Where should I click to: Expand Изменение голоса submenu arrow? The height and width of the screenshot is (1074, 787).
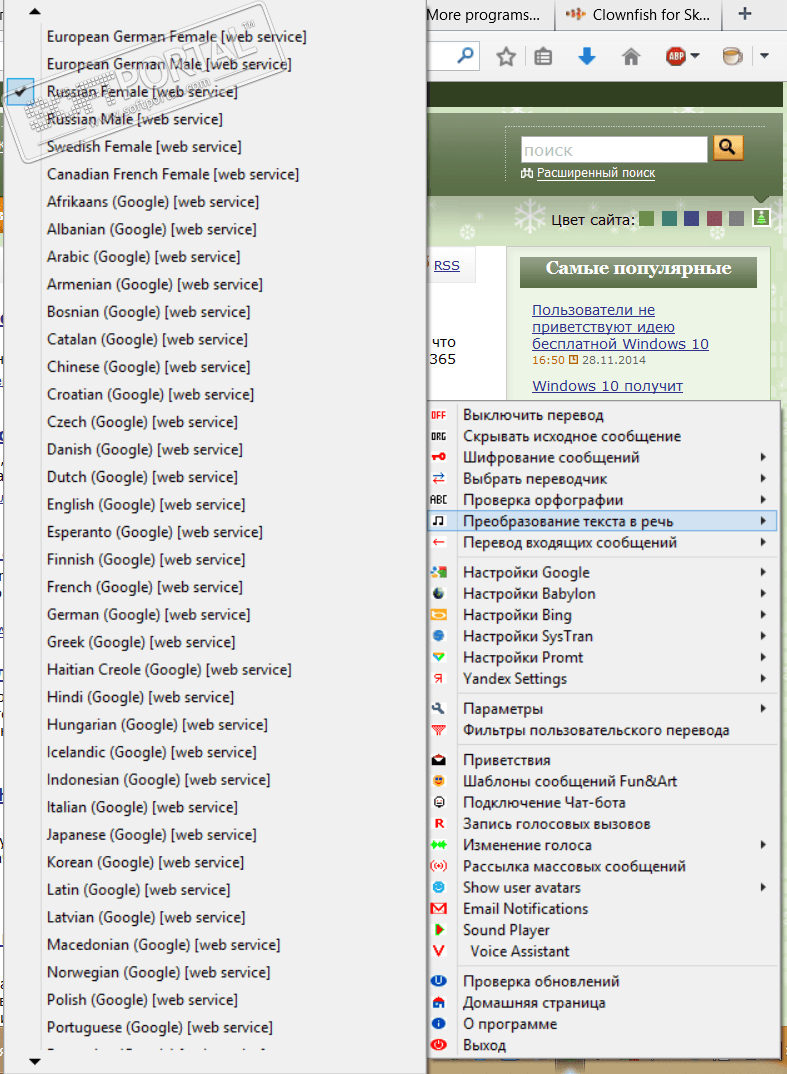(763, 845)
